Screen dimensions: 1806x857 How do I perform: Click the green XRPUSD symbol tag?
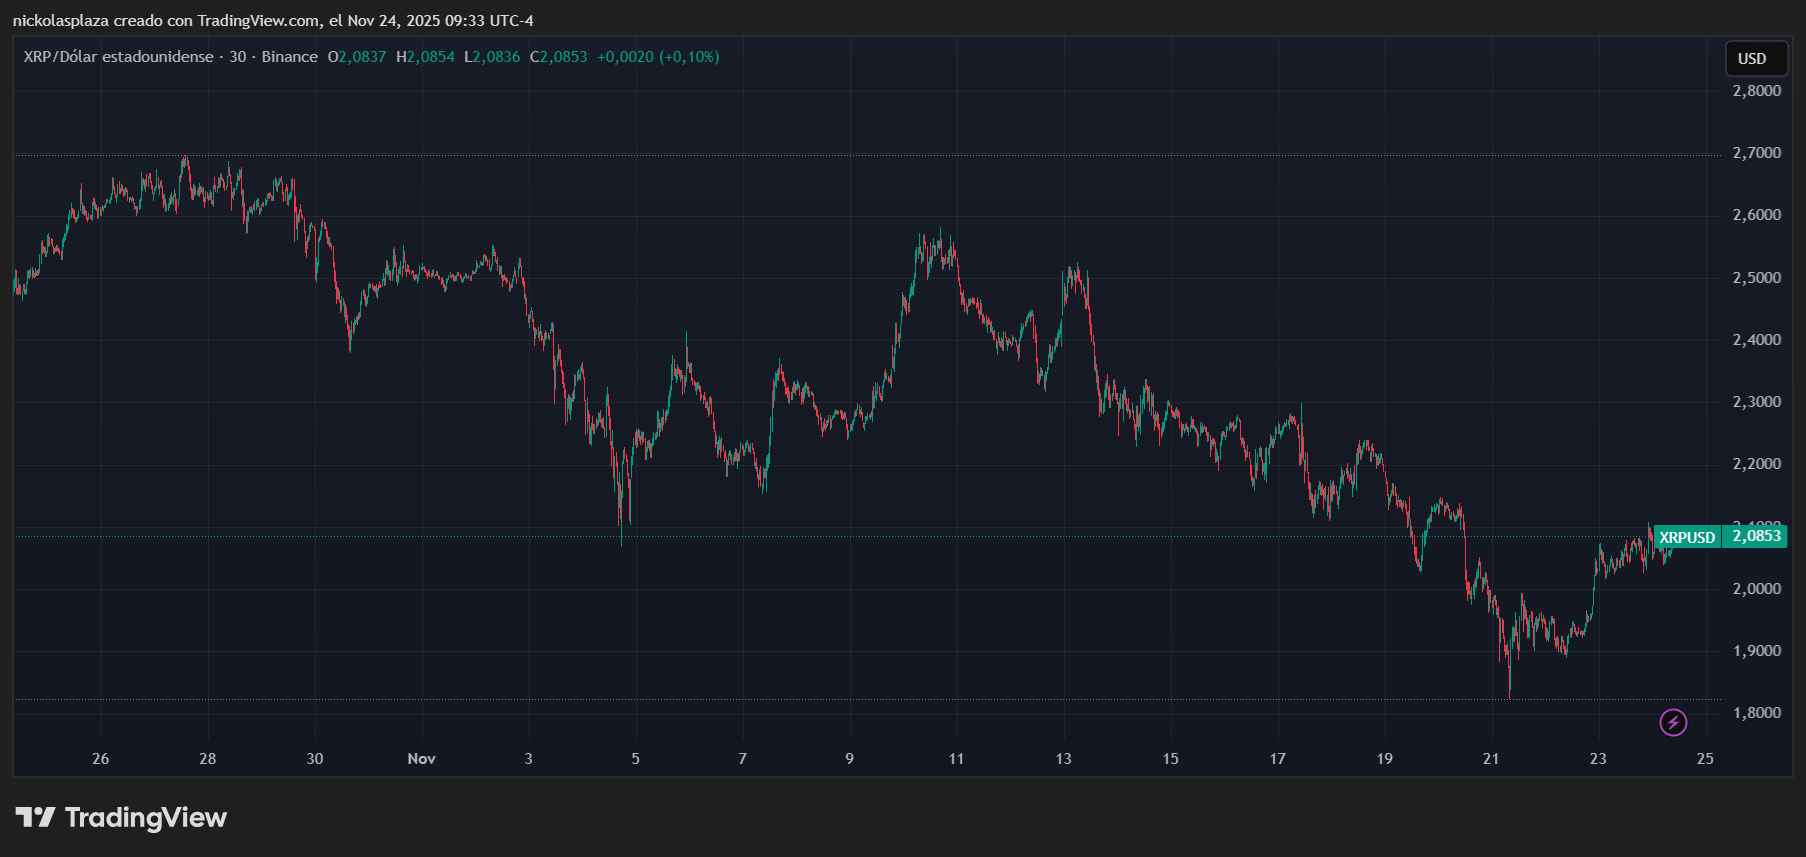1686,537
